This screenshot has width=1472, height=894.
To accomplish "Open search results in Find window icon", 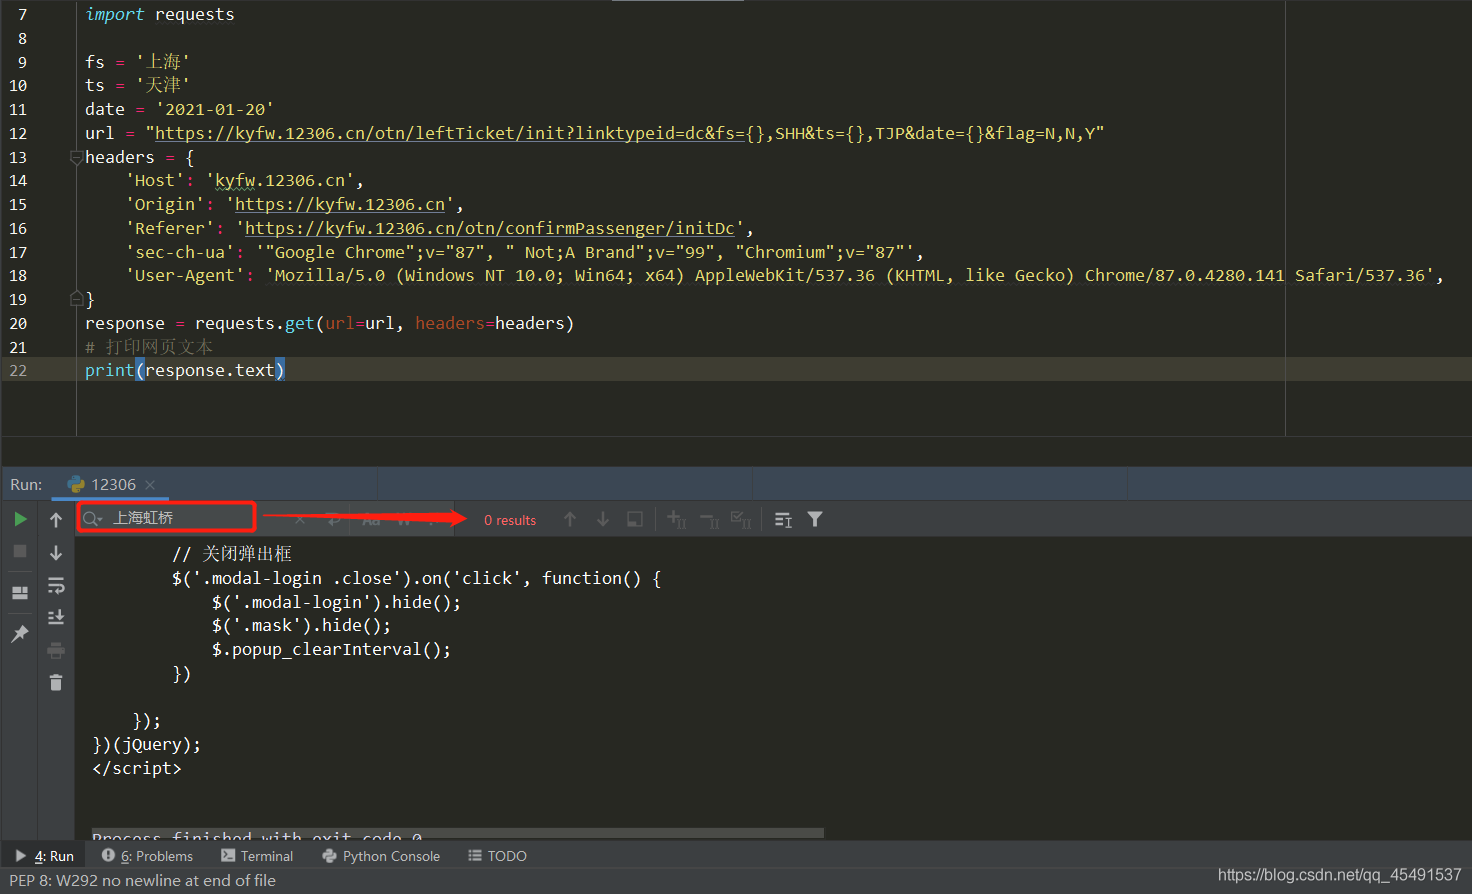I will (783, 519).
